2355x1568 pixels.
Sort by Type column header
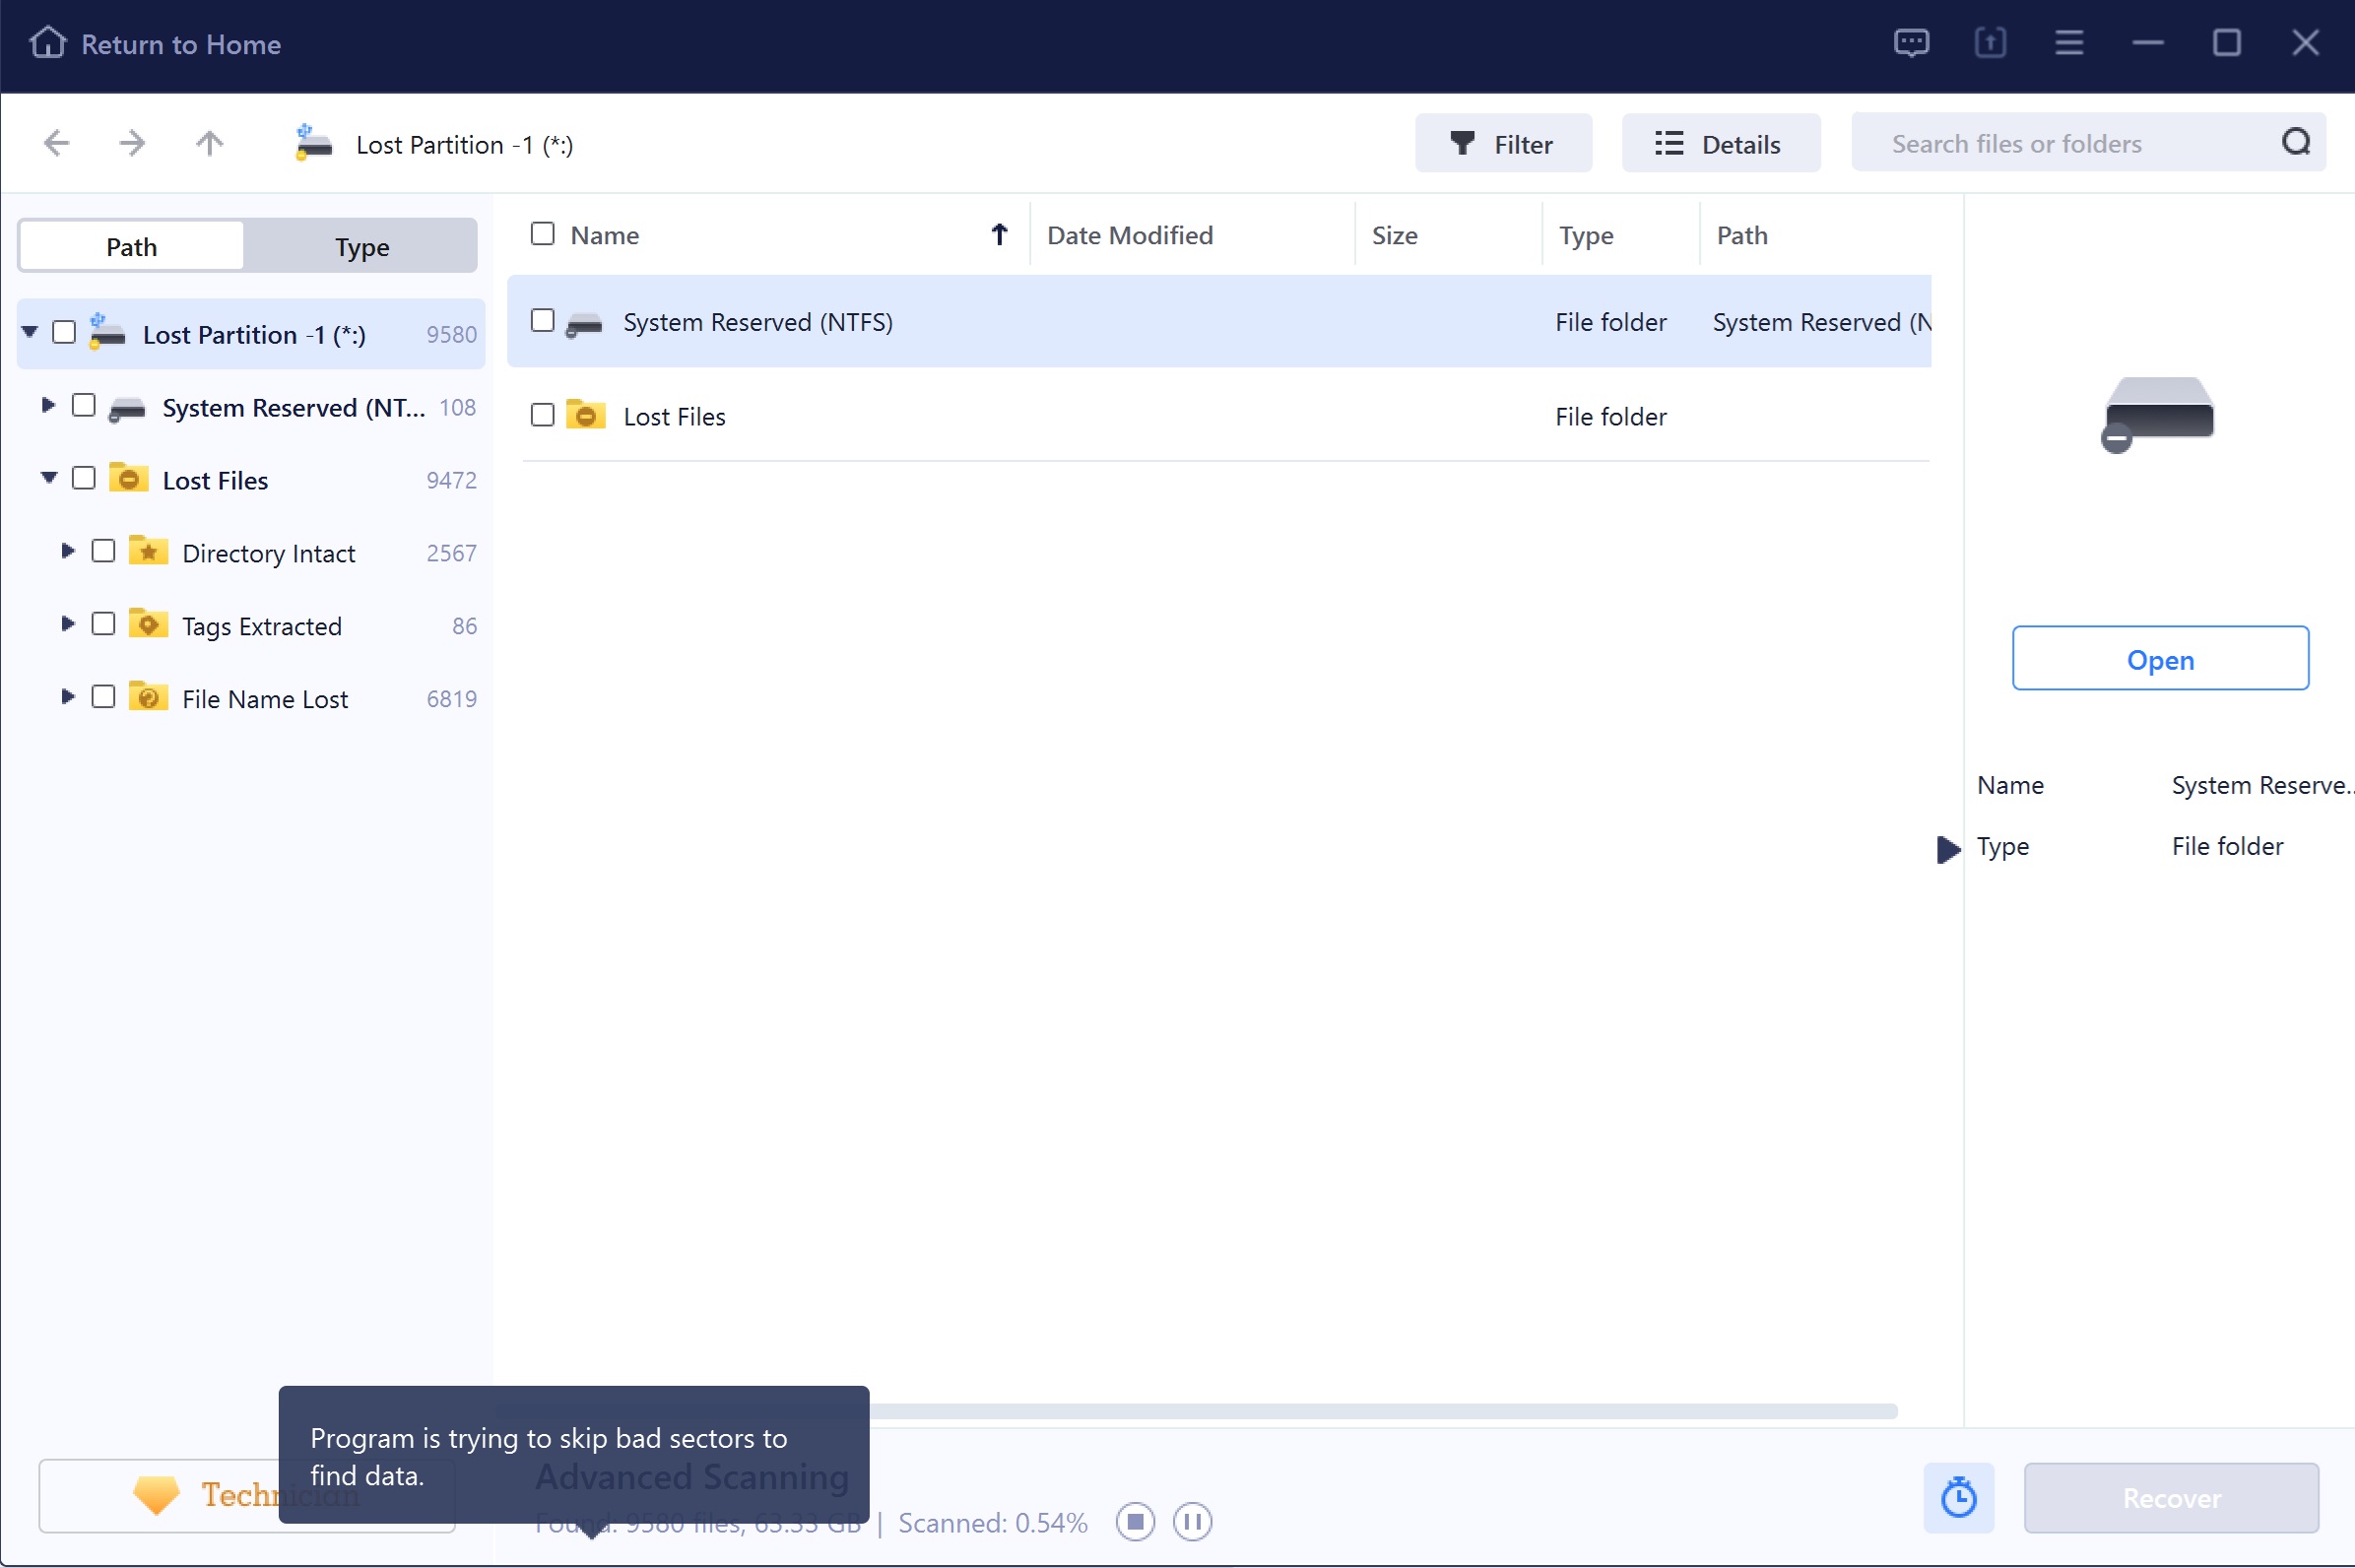click(1586, 236)
